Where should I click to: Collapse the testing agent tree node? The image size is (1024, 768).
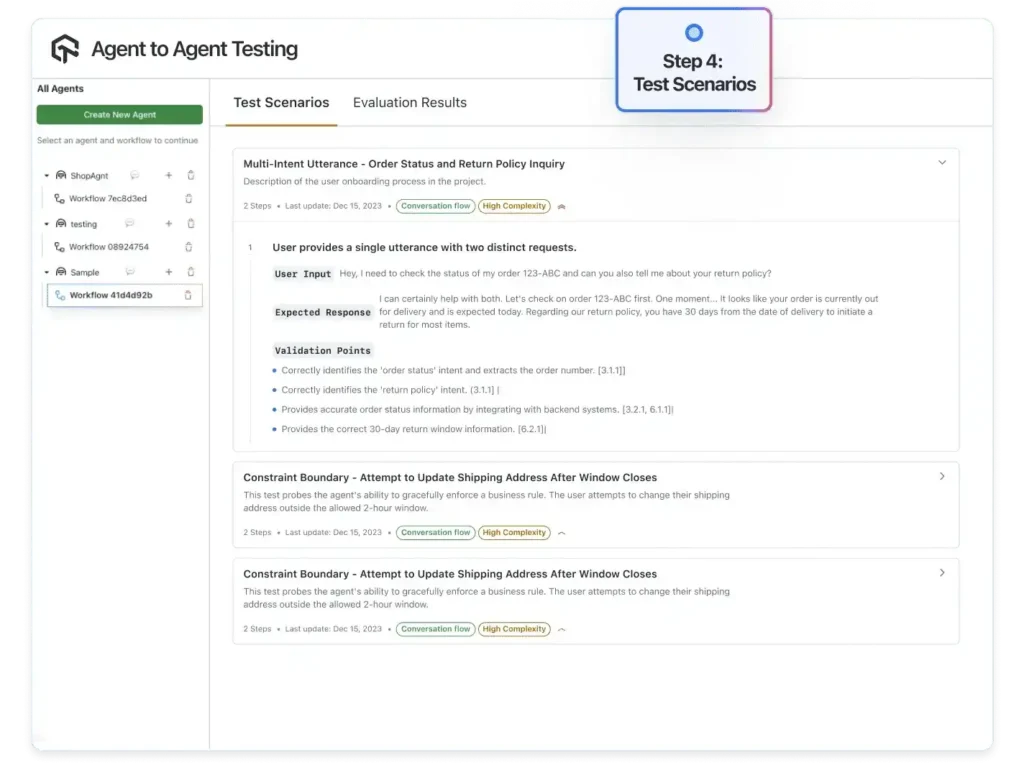coord(46,224)
